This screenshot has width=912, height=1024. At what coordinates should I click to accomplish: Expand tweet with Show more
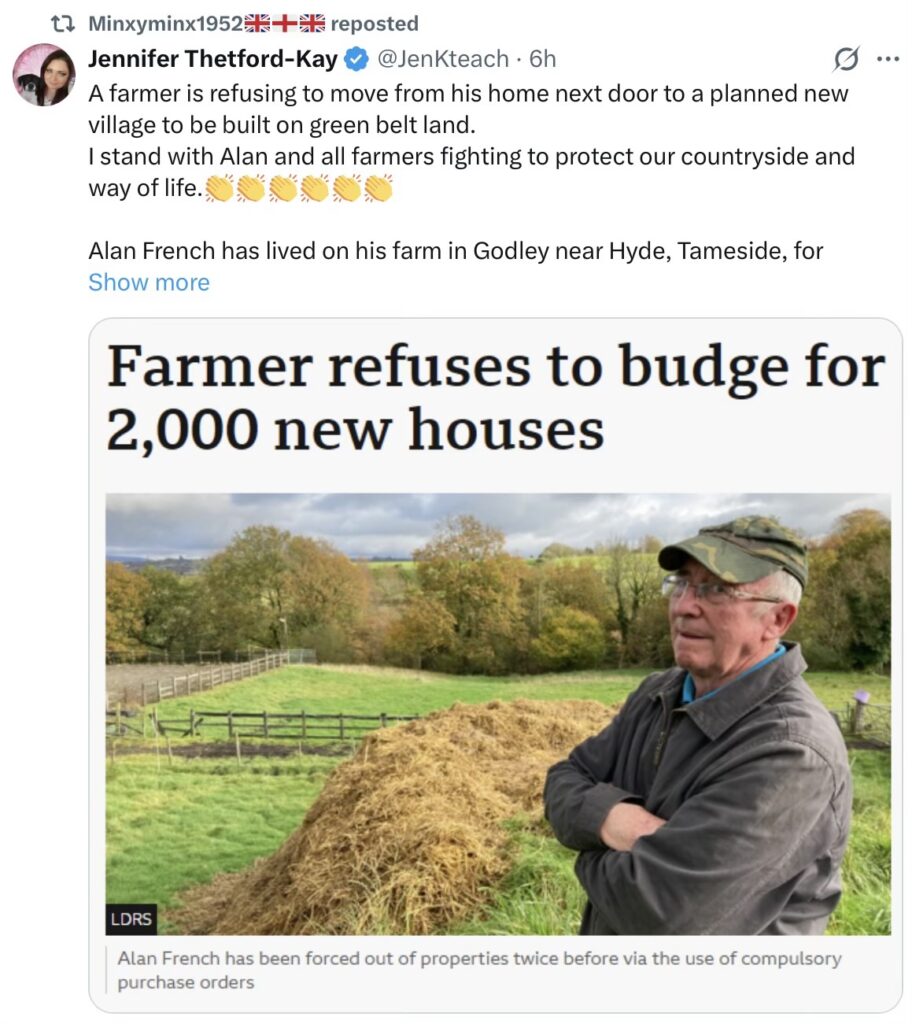(x=149, y=283)
